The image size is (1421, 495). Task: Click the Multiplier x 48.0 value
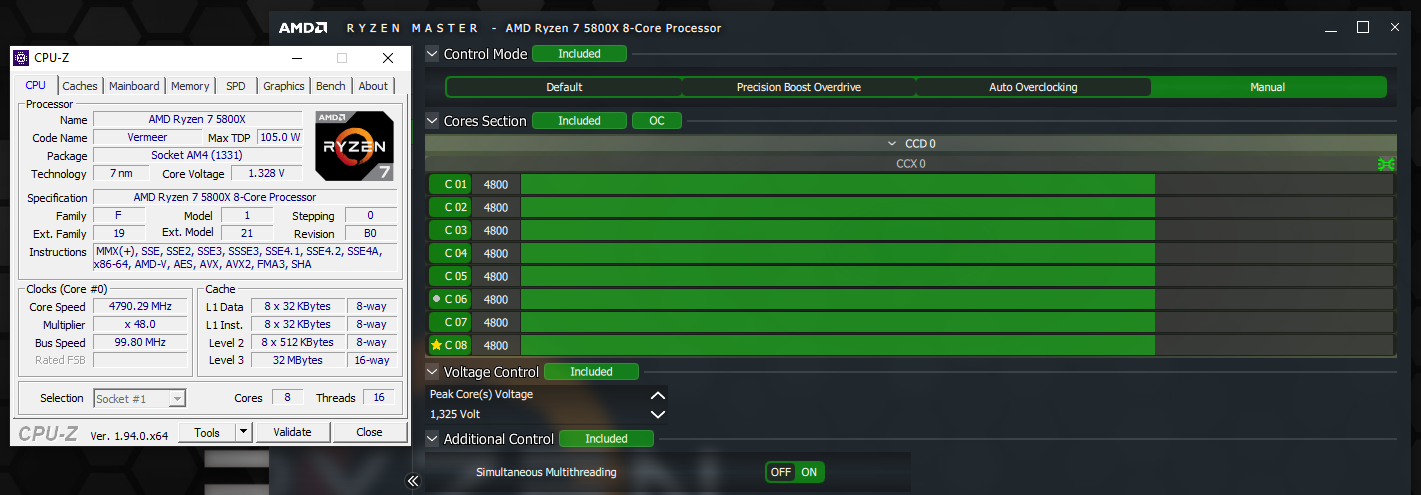(140, 324)
